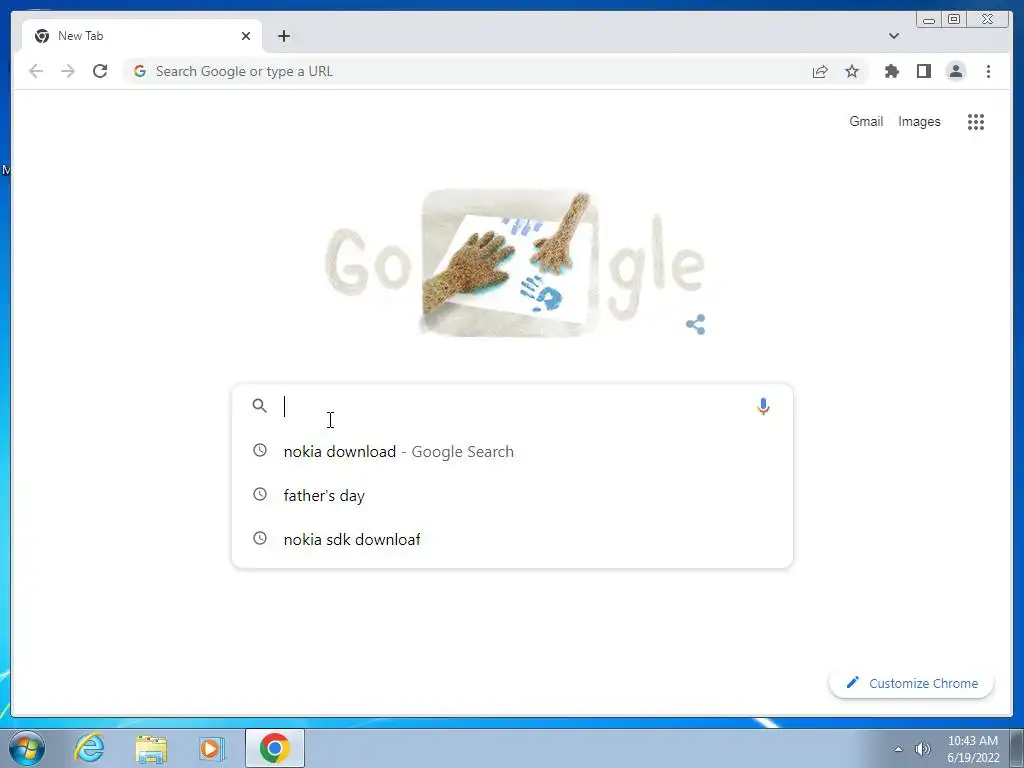Expand the tab search chevron
Image resolution: width=1024 pixels, height=768 pixels.
point(894,36)
